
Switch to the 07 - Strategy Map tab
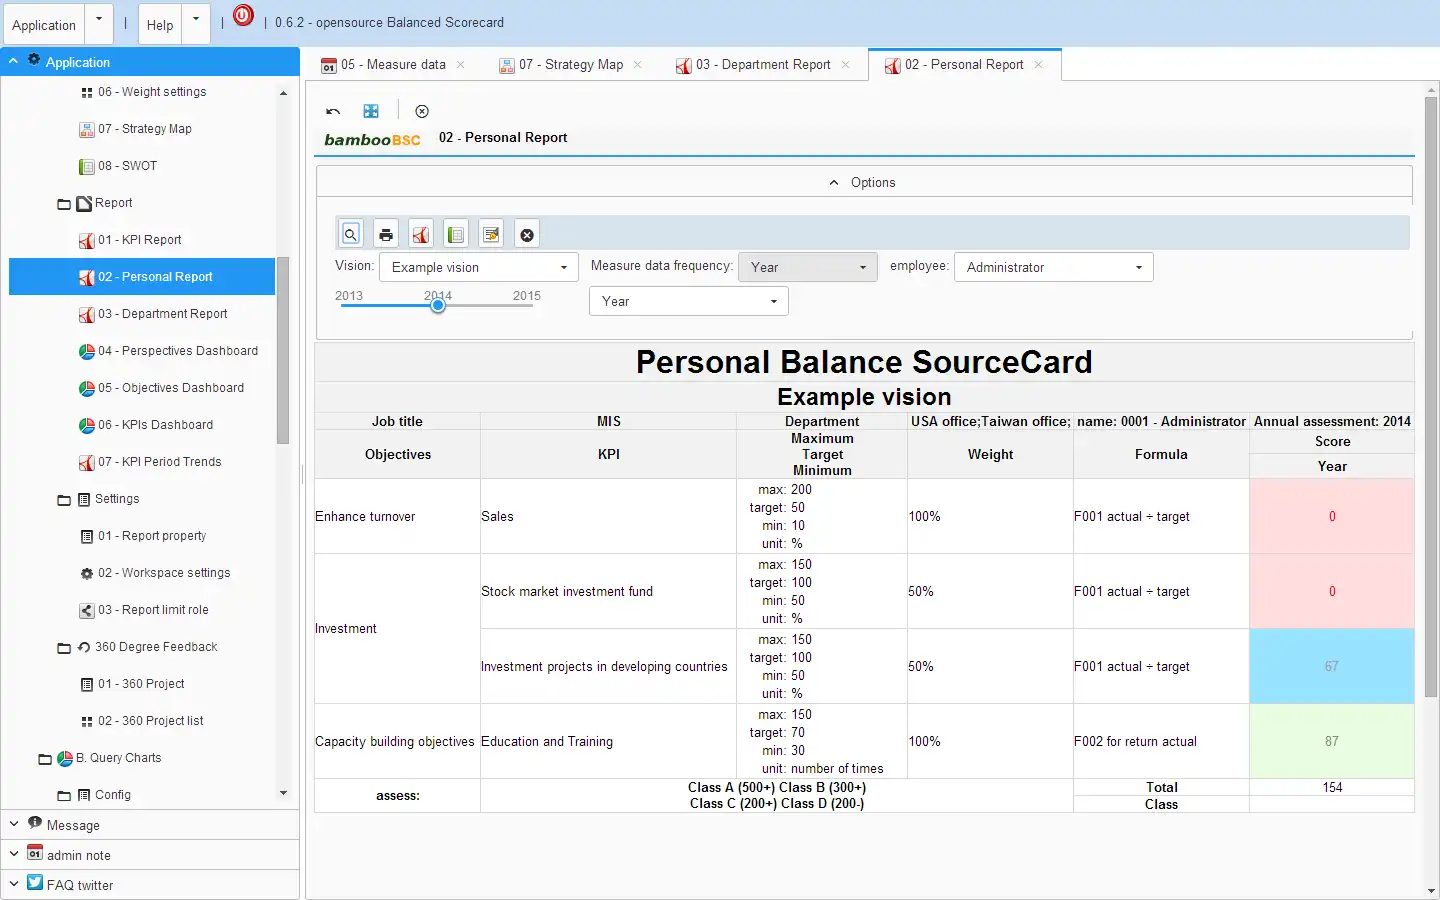[570, 65]
